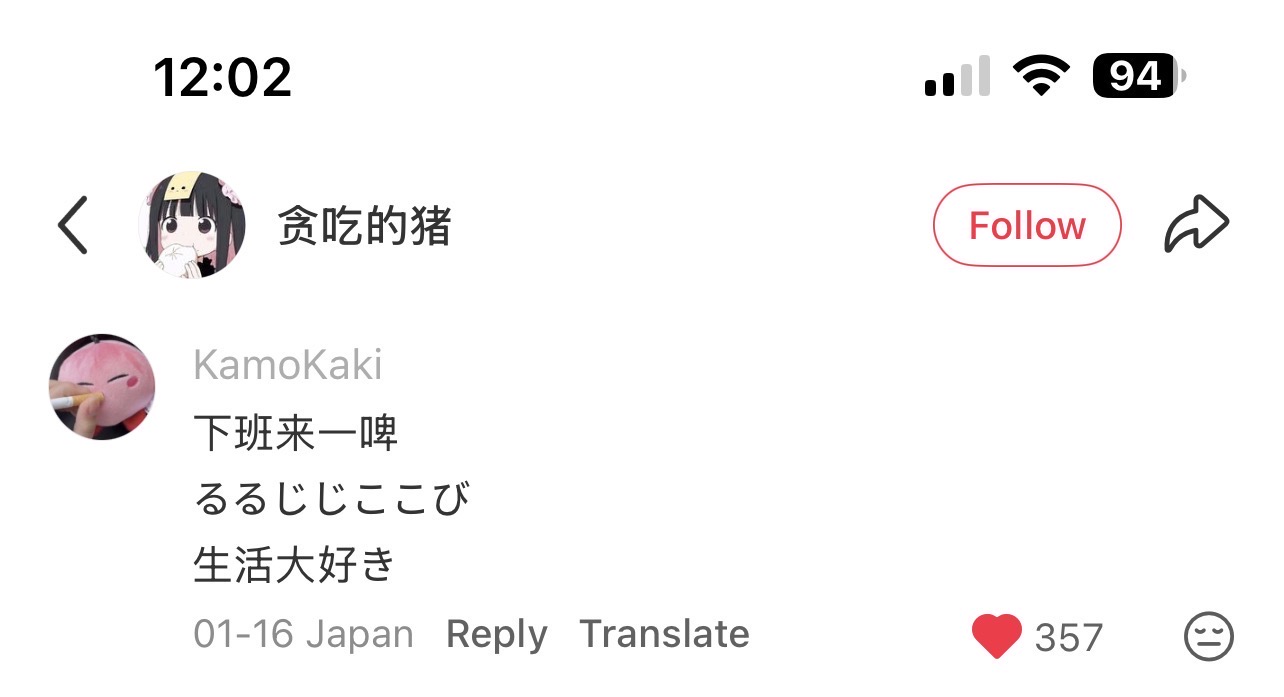Viewport: 1284px width, 697px height.
Task: Tap the username 贪吃的猪
Action: (364, 227)
